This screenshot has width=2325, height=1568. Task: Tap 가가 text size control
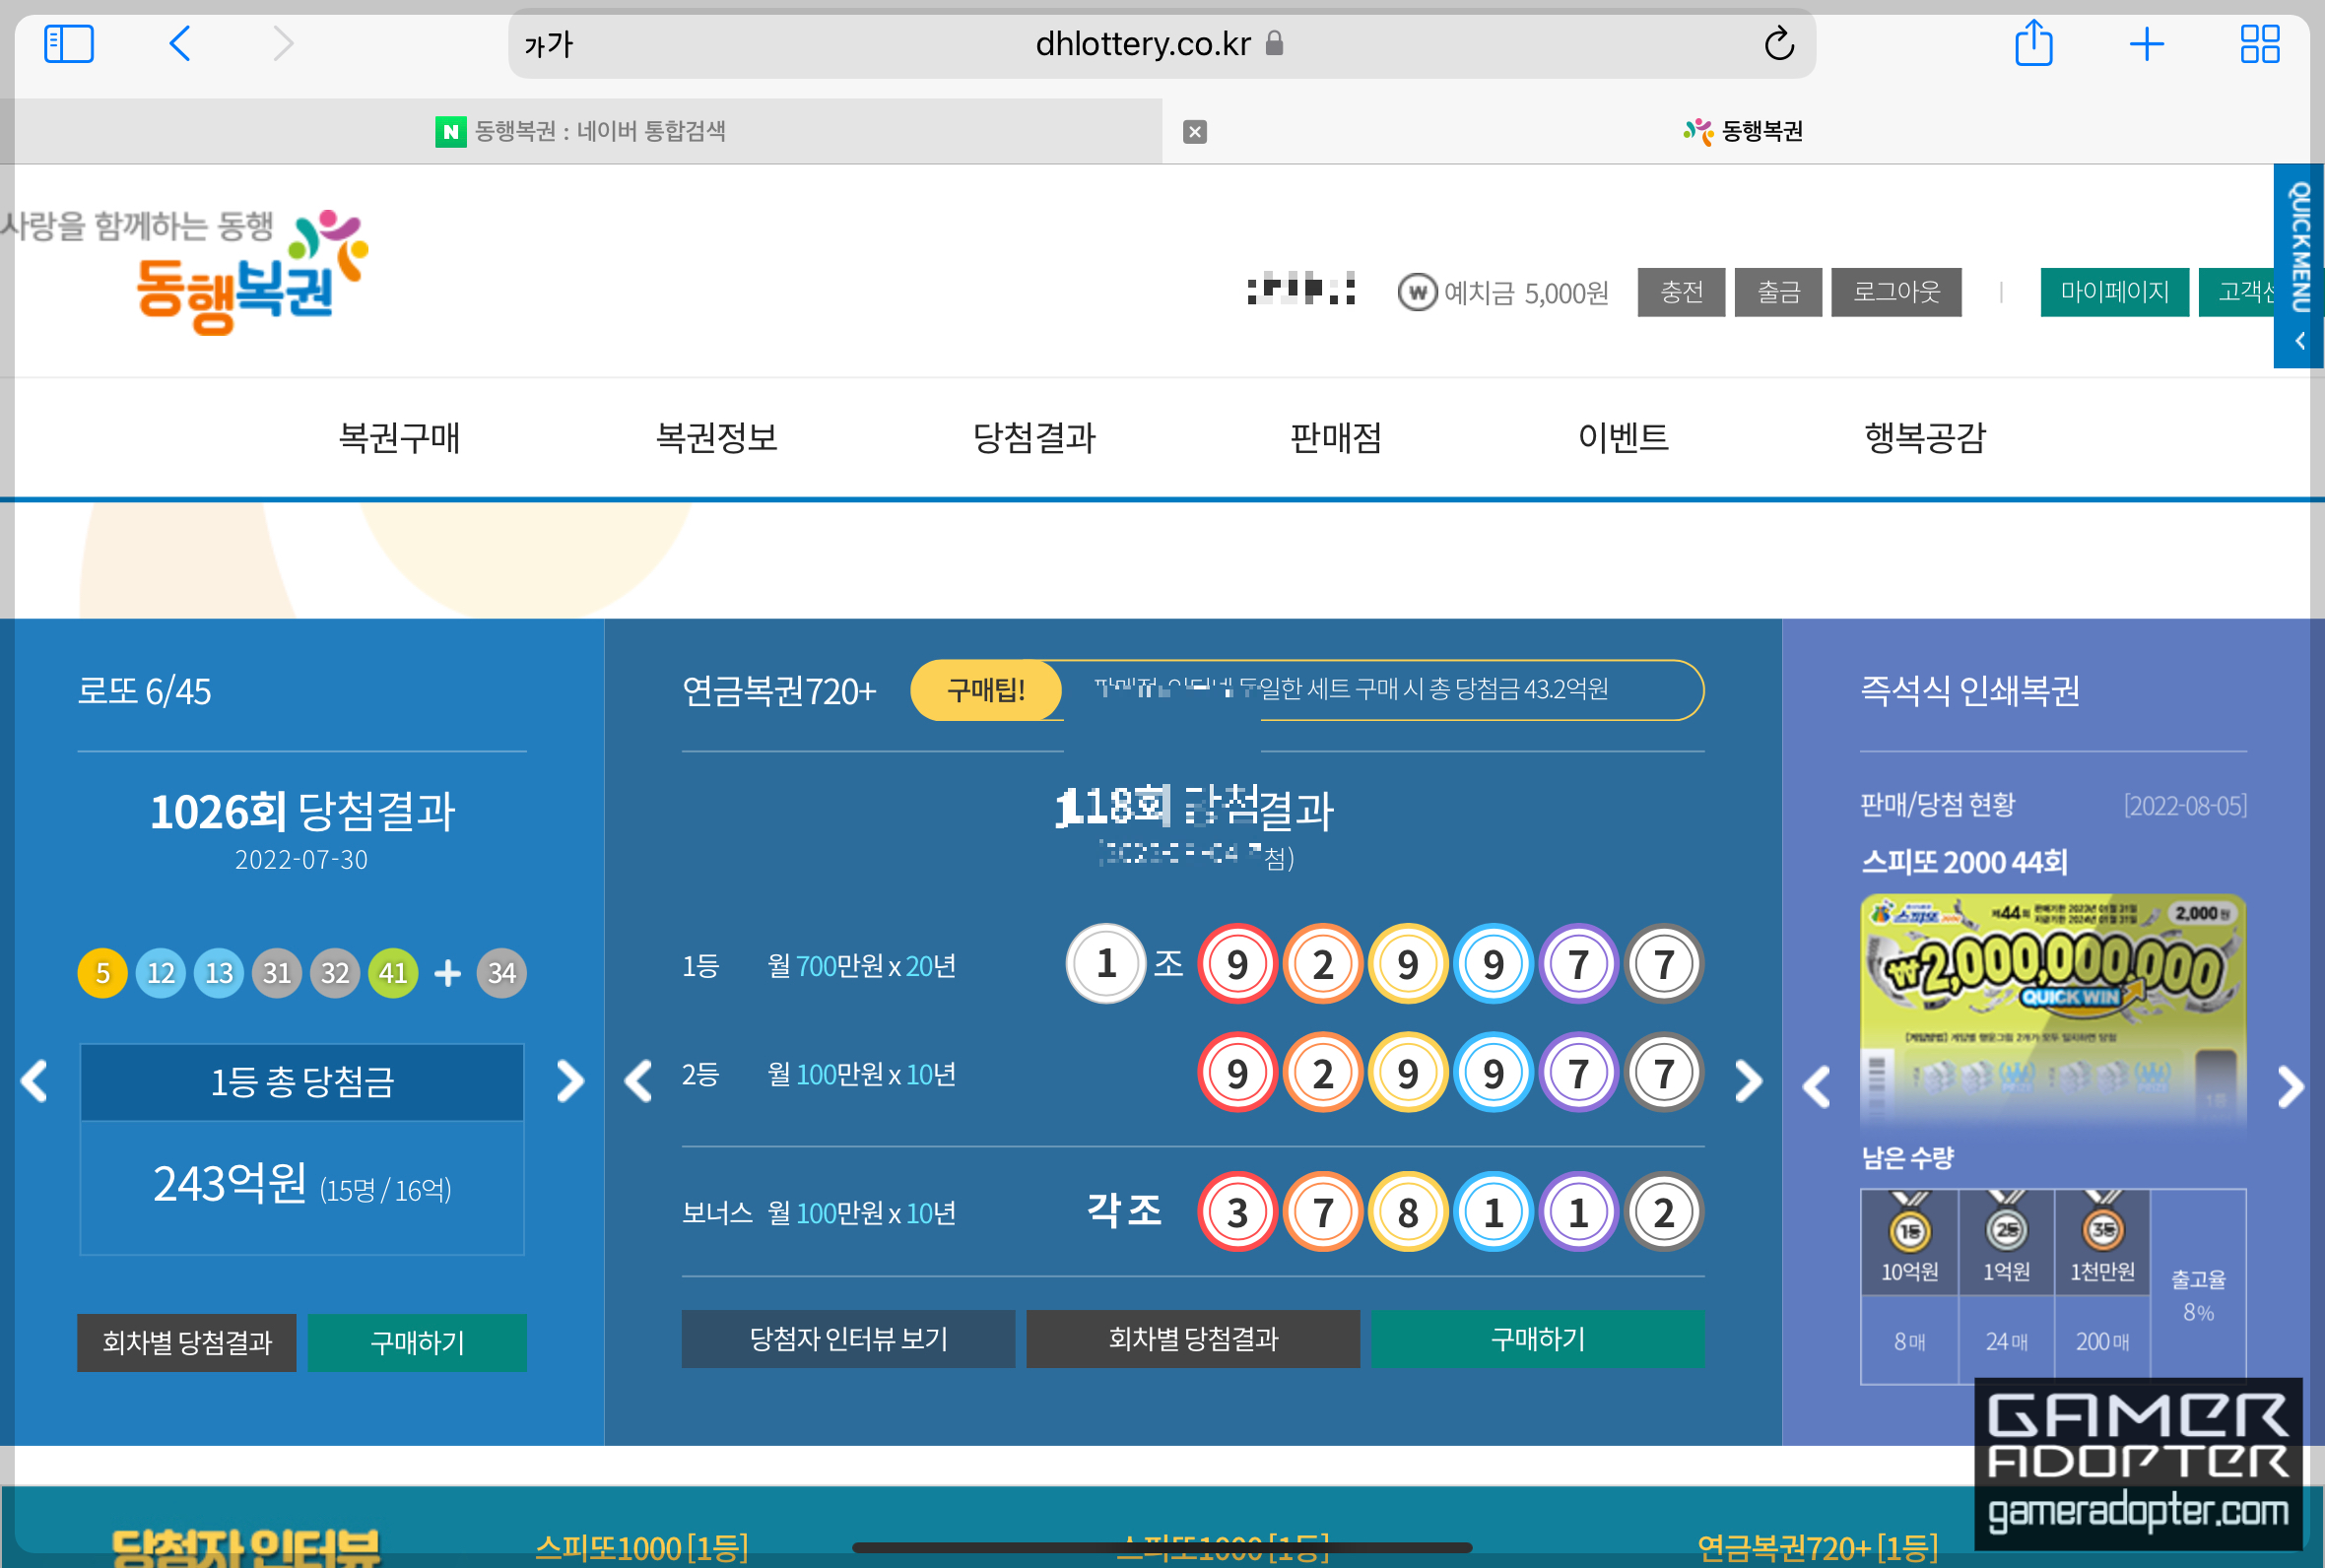(x=548, y=44)
